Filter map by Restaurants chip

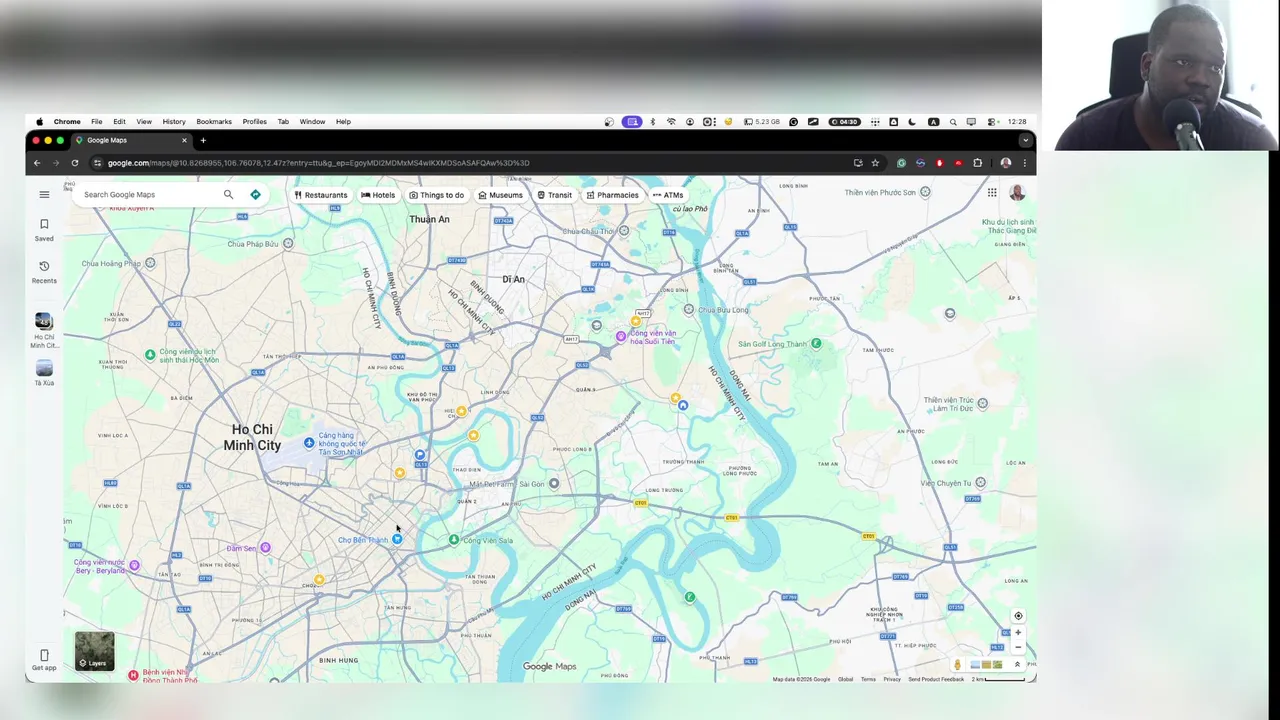pos(321,195)
